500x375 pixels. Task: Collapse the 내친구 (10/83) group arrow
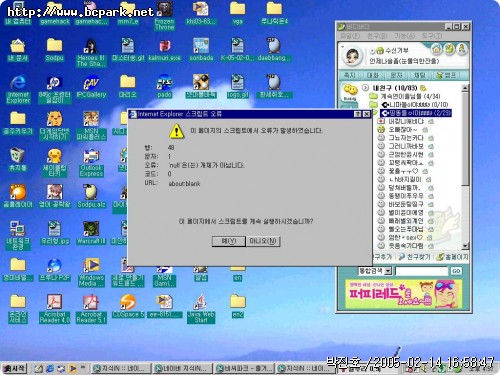click(x=365, y=88)
